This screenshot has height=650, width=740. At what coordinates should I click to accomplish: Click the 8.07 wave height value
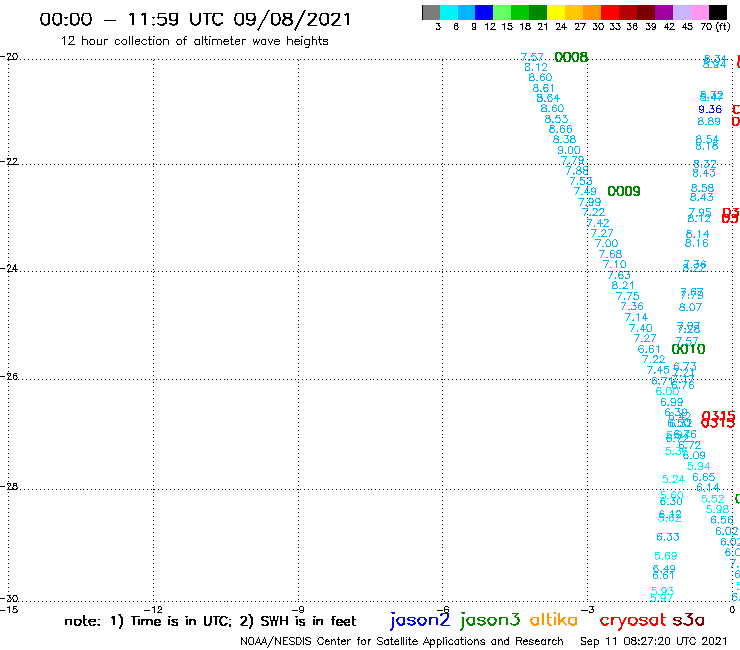click(x=690, y=307)
